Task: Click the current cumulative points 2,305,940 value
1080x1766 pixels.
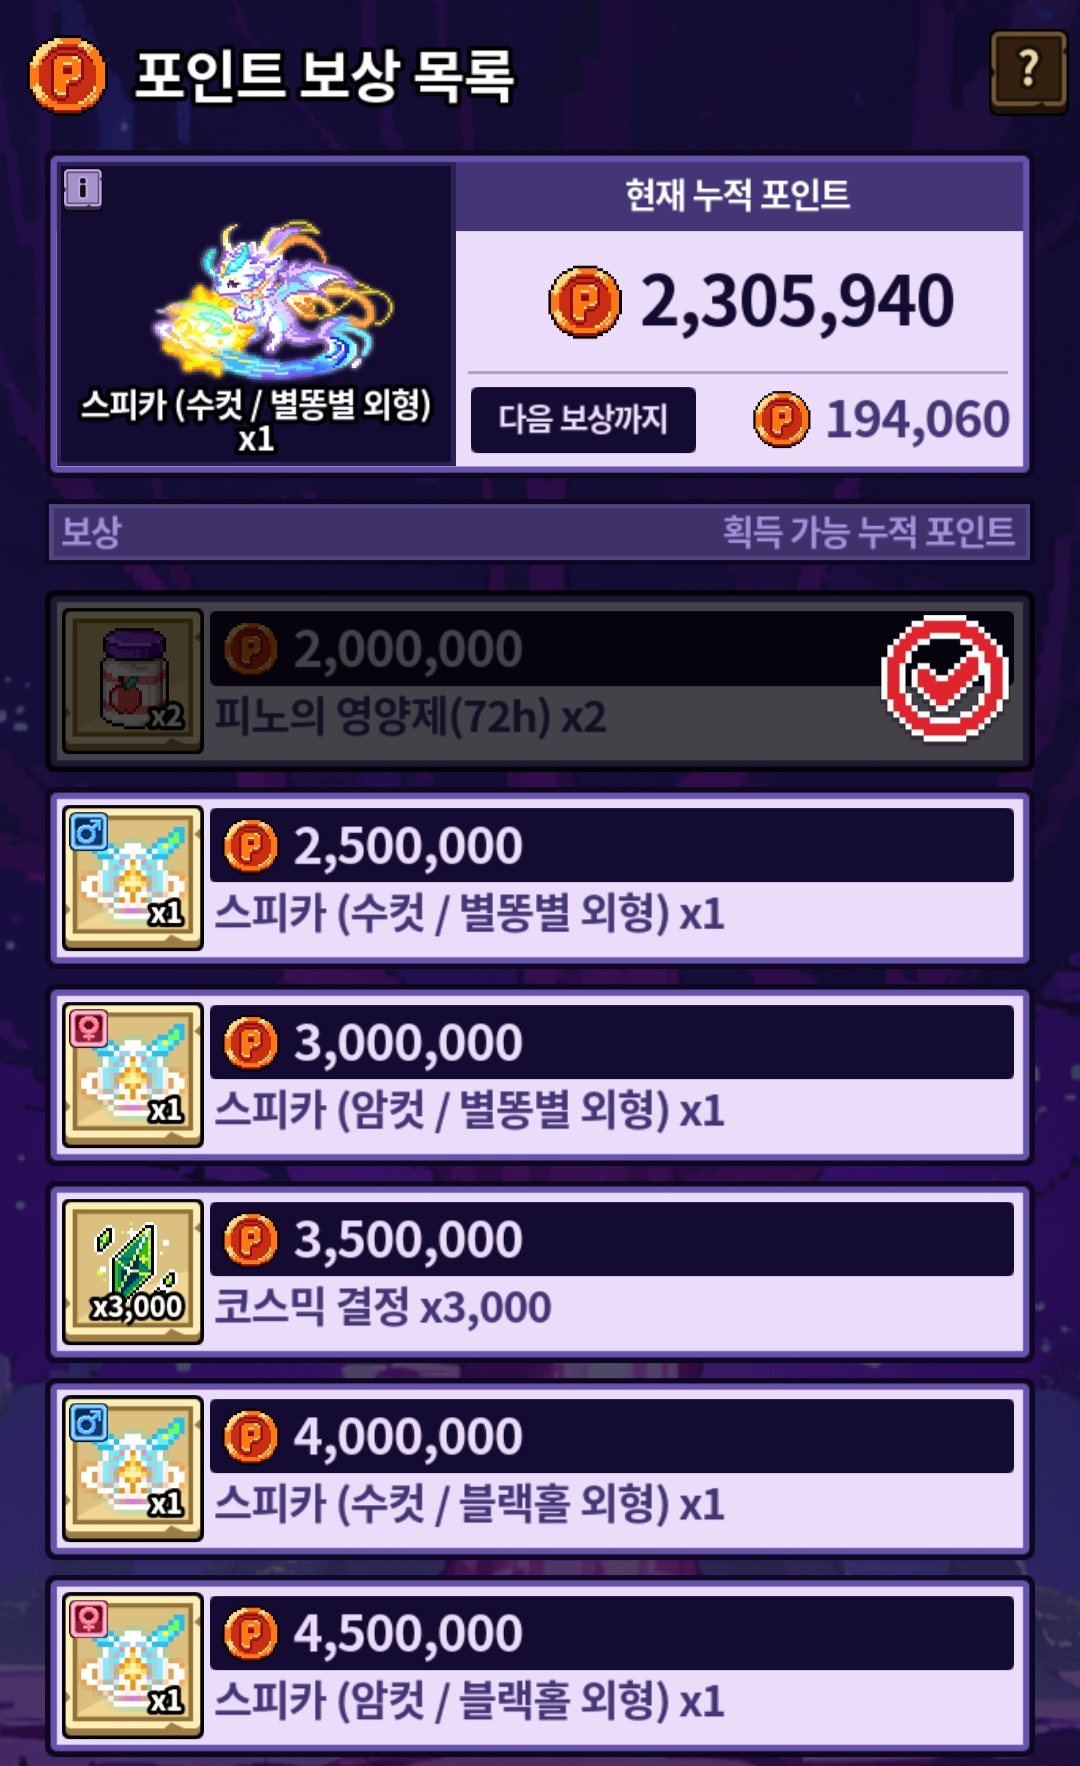Action: [797, 301]
